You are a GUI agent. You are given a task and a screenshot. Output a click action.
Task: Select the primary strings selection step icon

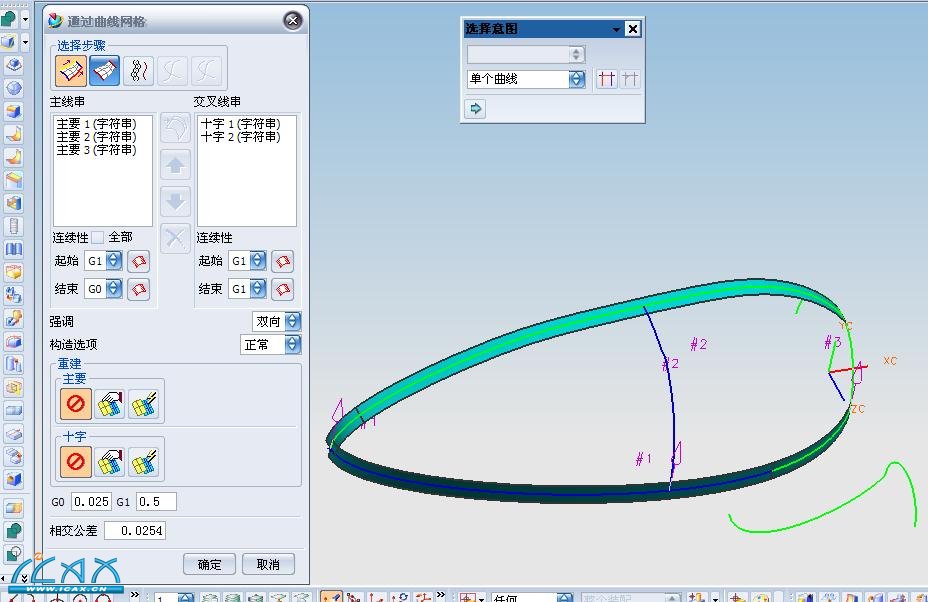[x=71, y=70]
